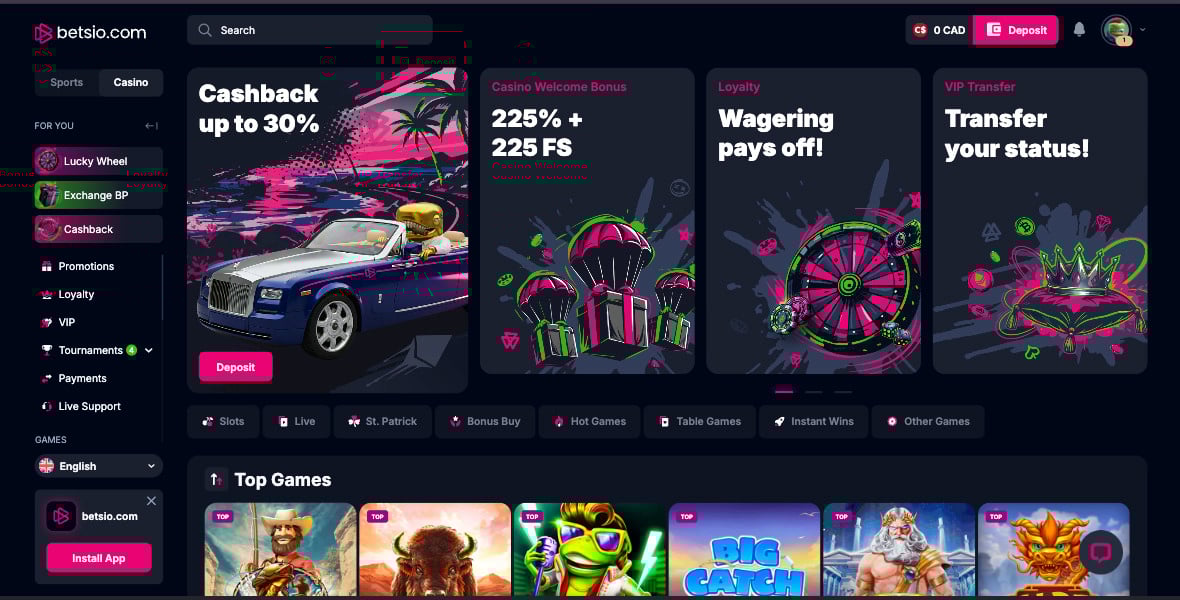Screen dimensions: 1180x600
Task: Open the Big Catch game thumbnail
Action: point(744,549)
